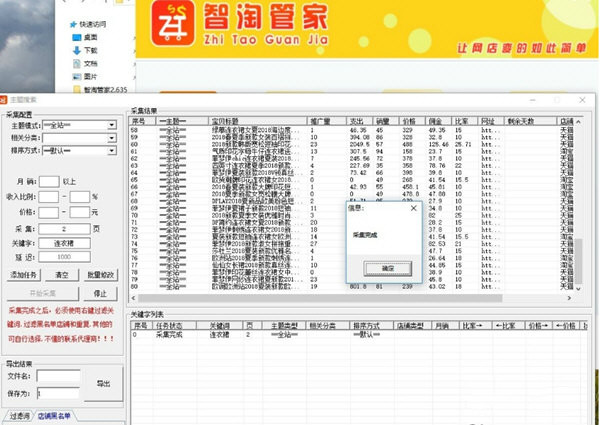Click the 月销 minimum input field

click(49, 181)
